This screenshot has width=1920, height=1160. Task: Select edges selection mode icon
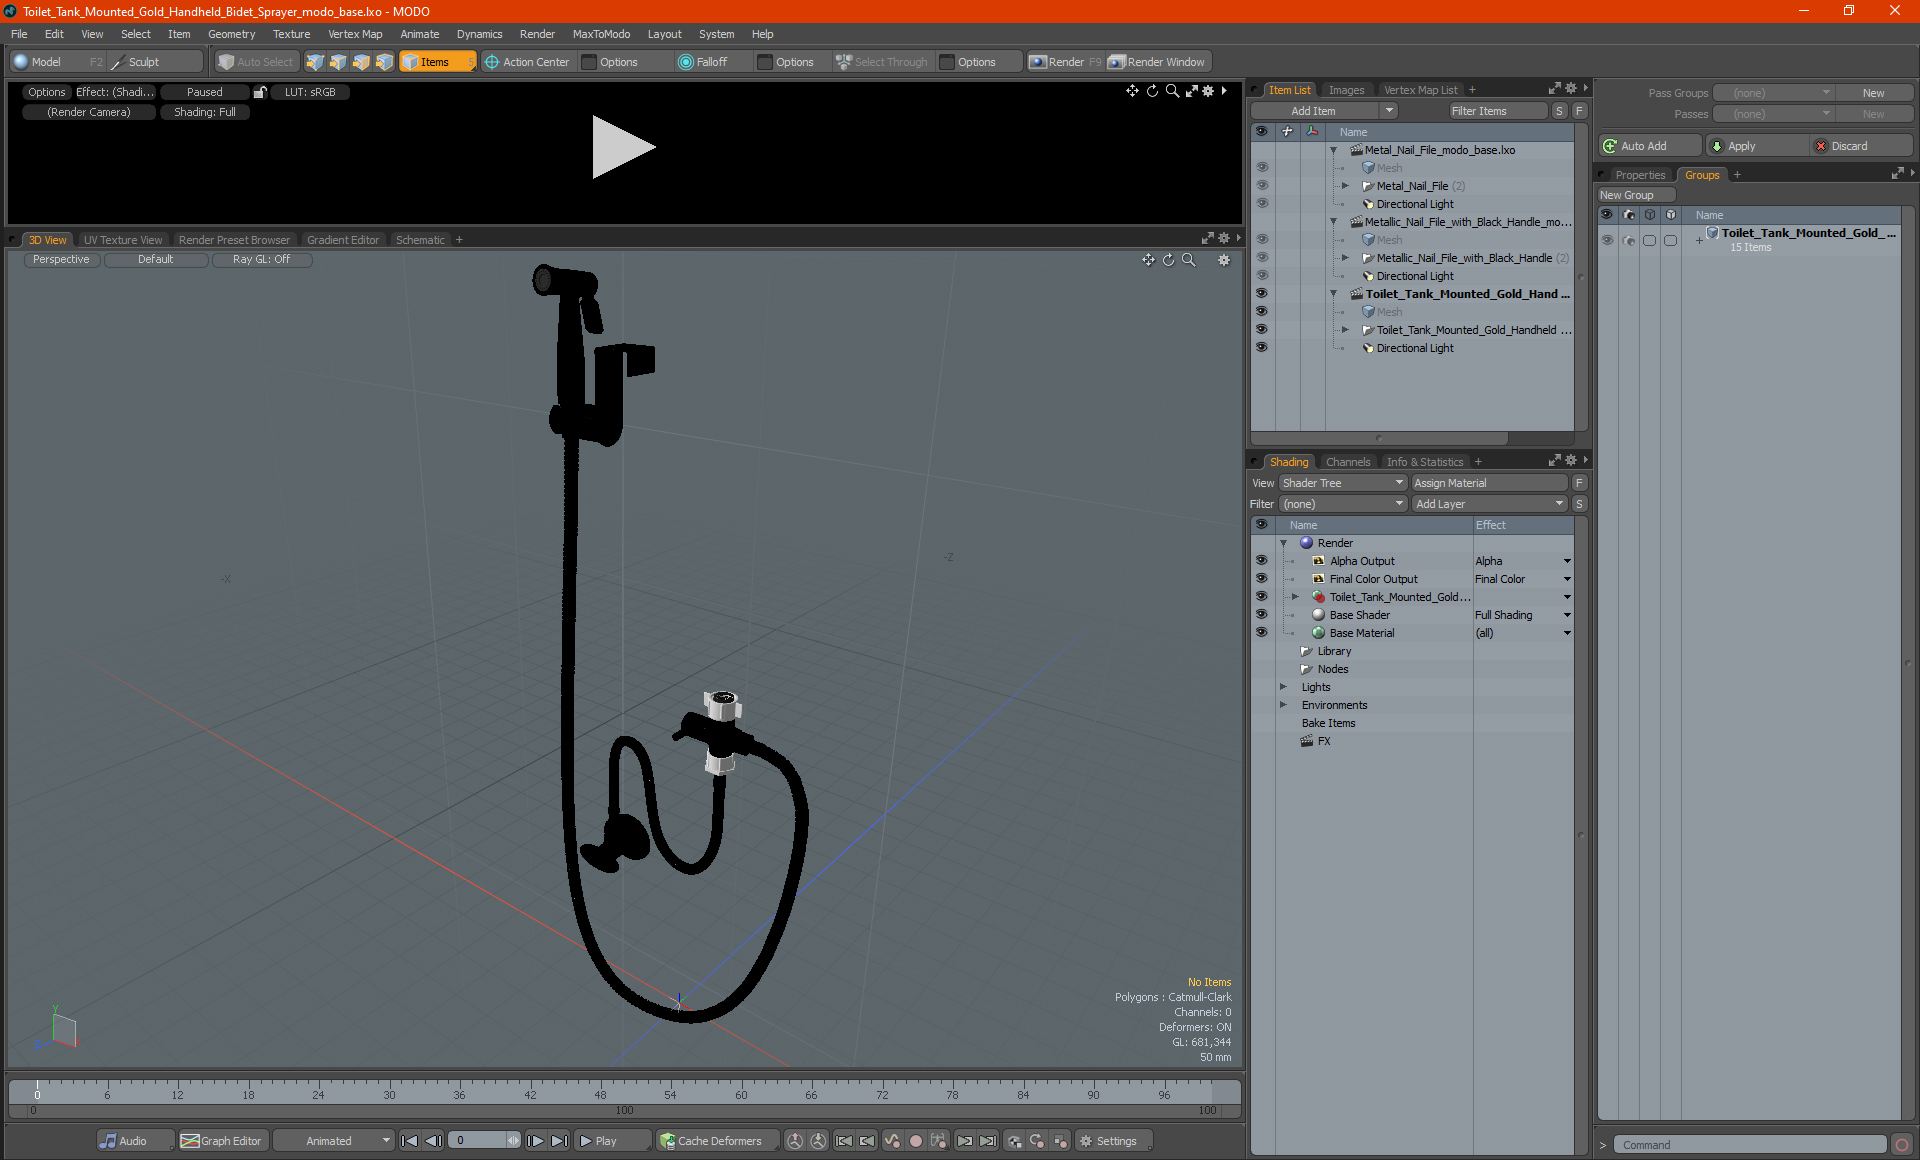pos(338,62)
